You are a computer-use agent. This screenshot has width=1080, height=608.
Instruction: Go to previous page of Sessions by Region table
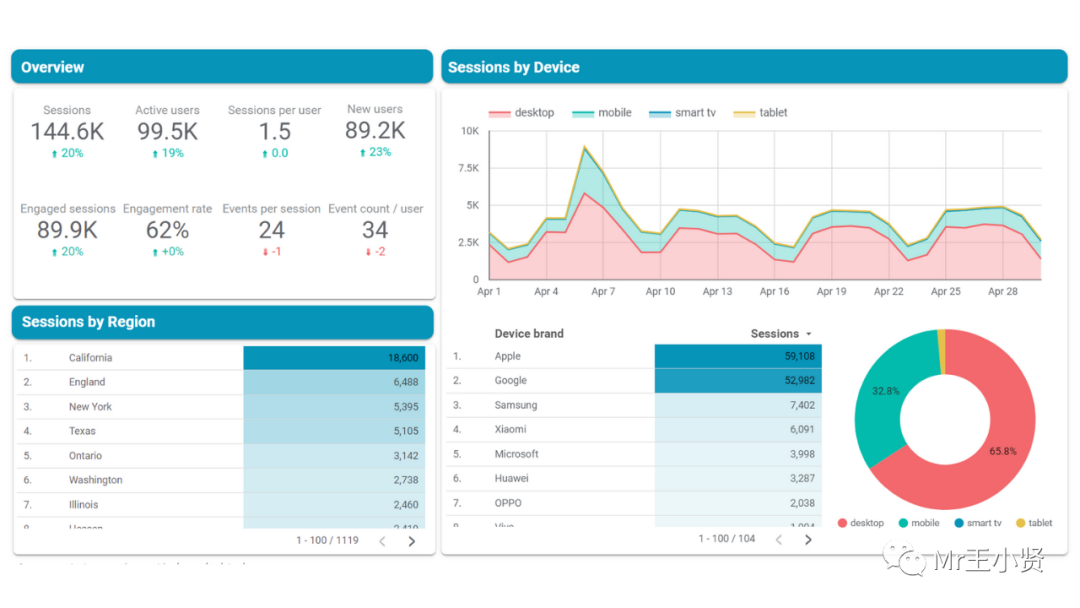(x=382, y=541)
